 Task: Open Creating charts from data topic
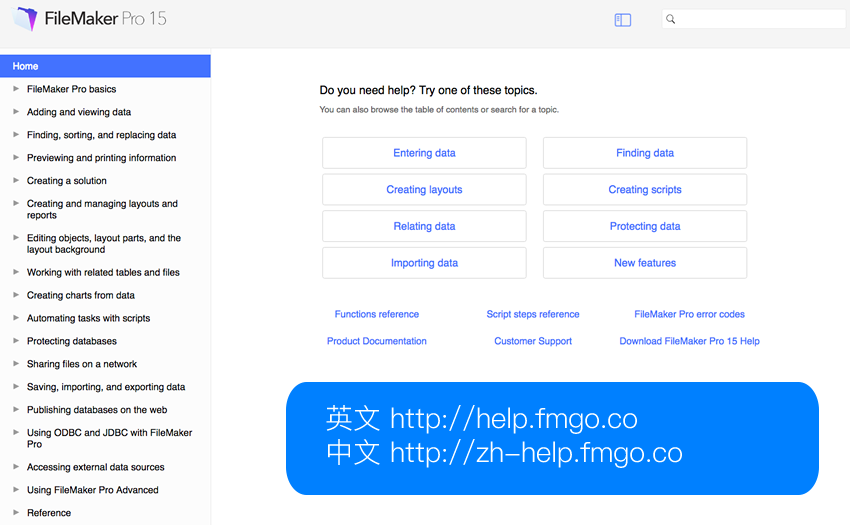click(81, 295)
